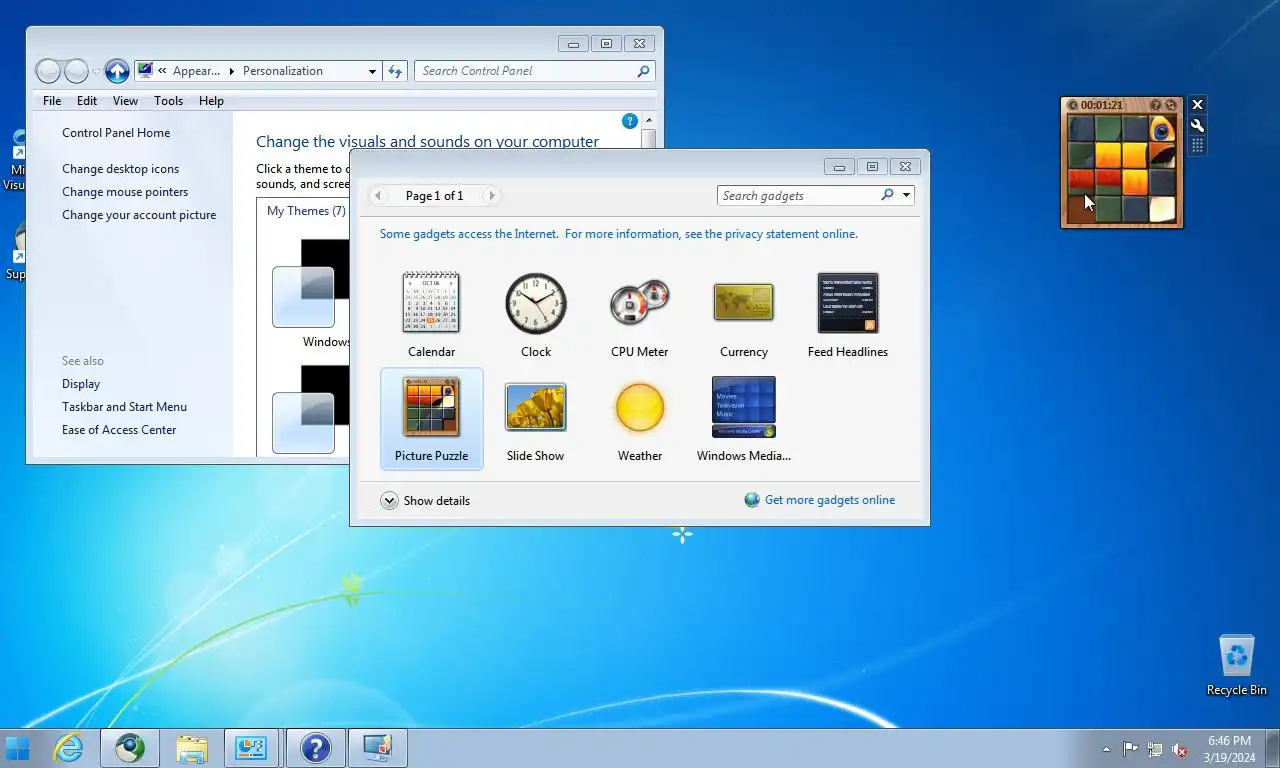Screen dimensions: 1280x768
Task: Click the Back button in Control Panel
Action: tap(48, 71)
